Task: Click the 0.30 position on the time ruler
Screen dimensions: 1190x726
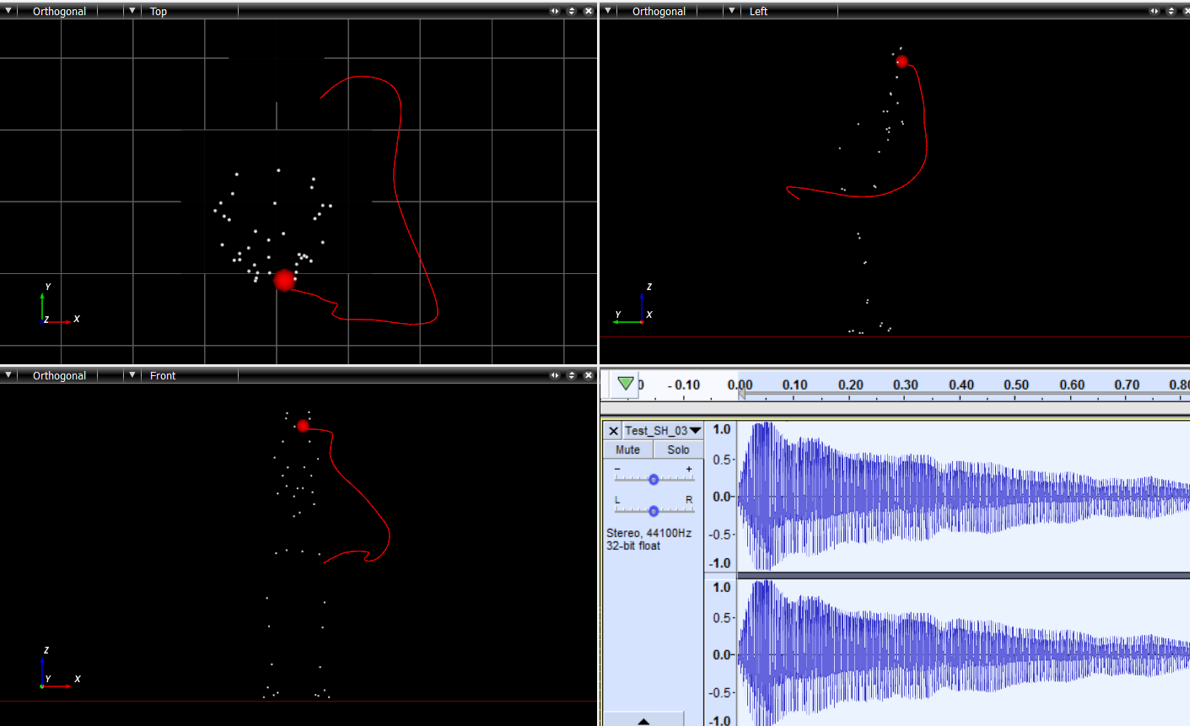Action: tap(905, 385)
